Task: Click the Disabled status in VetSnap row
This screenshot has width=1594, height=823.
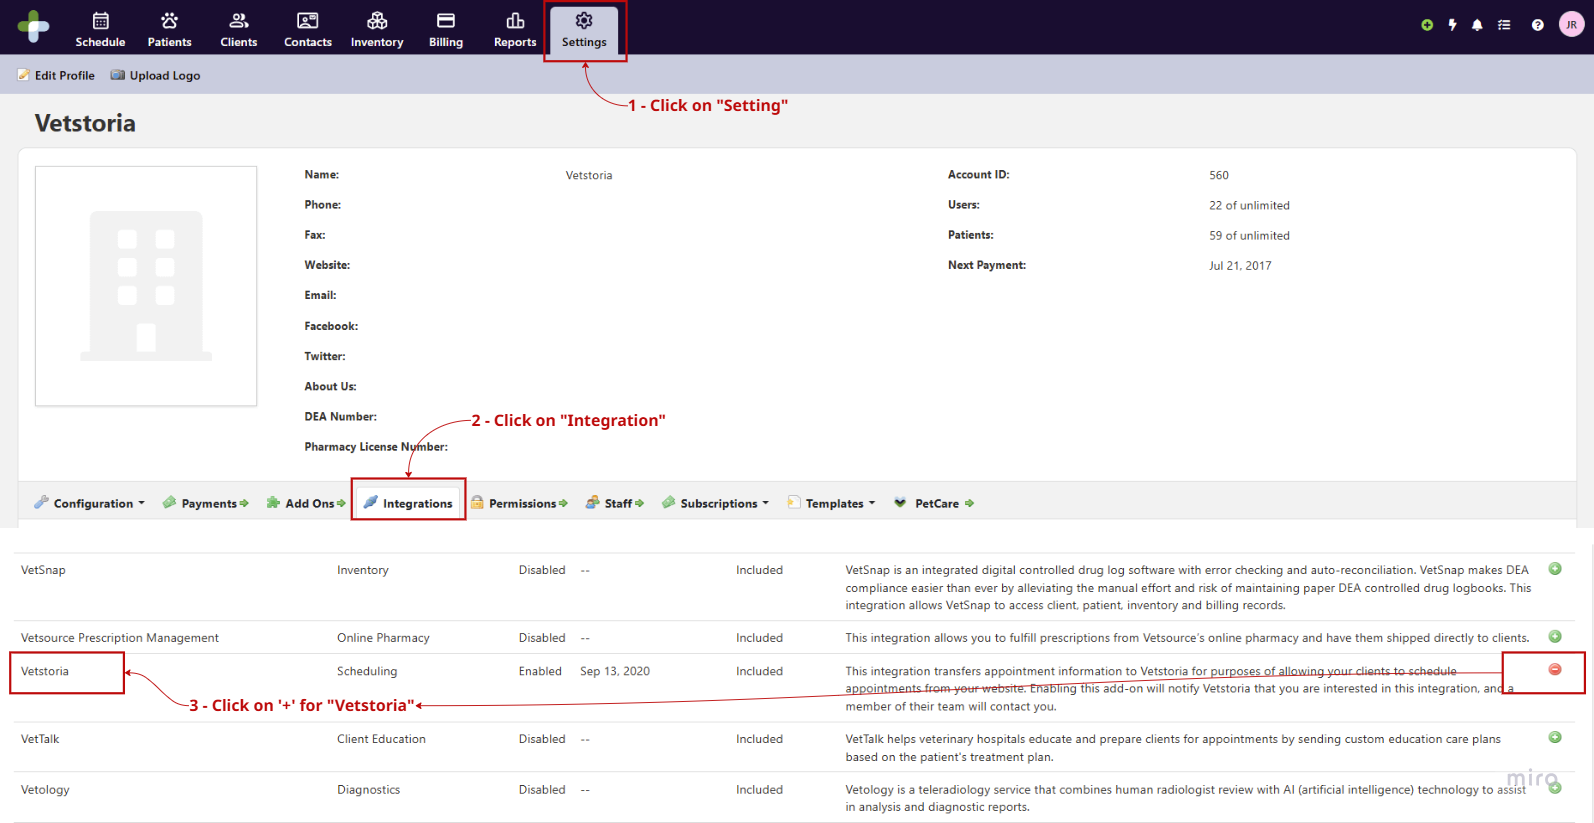Action: pos(542,570)
